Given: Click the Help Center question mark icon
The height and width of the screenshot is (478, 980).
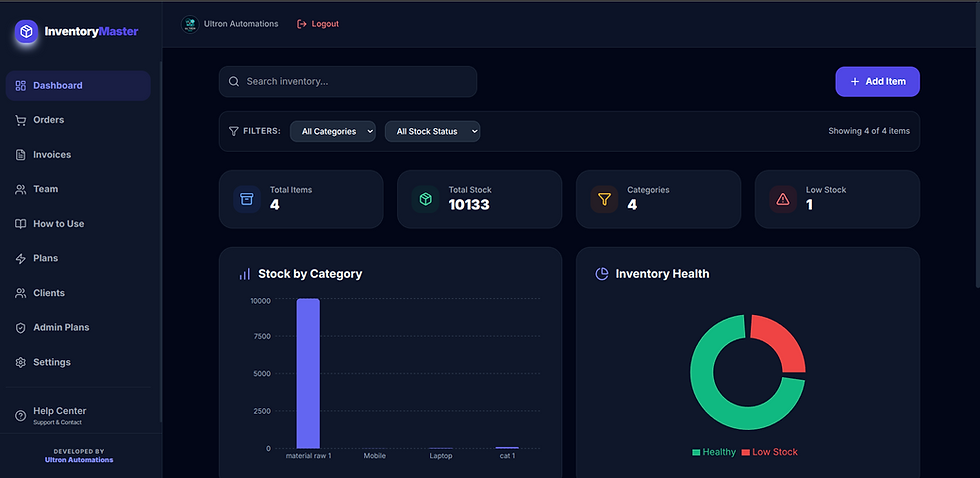Looking at the screenshot, I should tap(21, 416).
